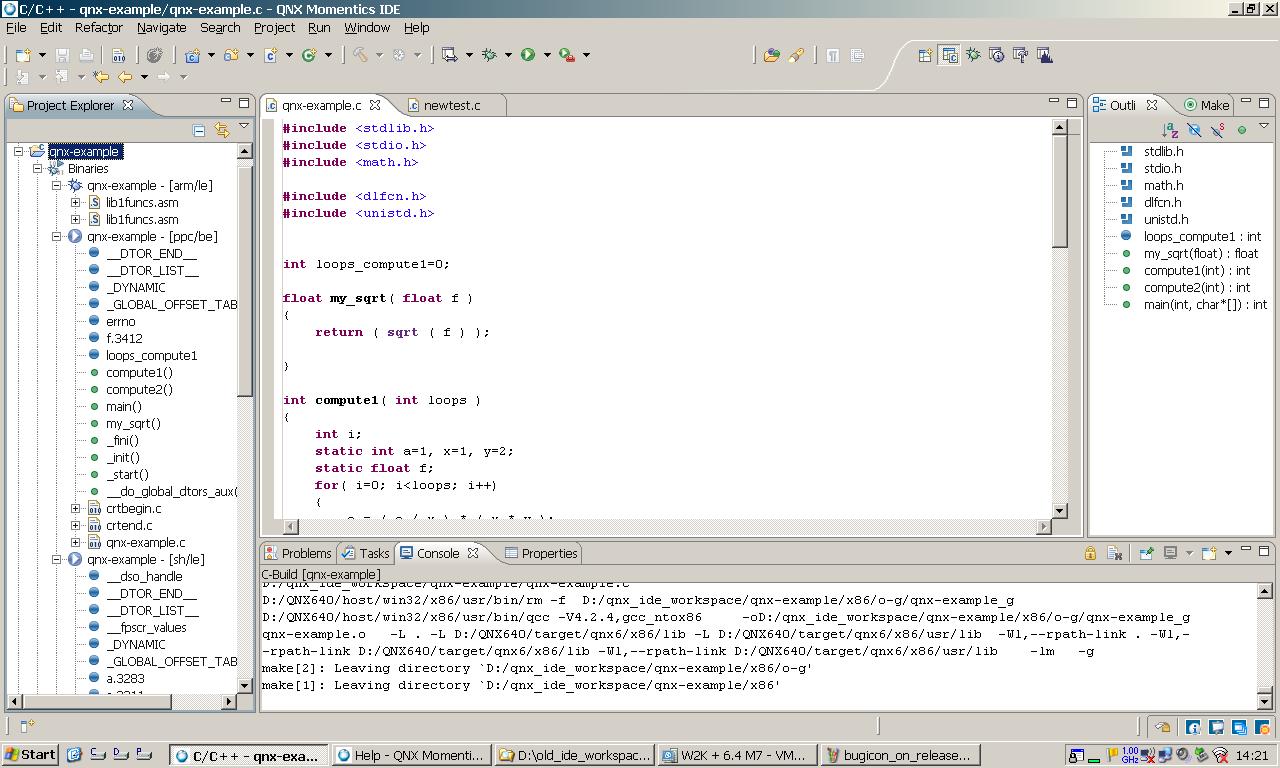
Task: Switch to the Problems tab
Action: [298, 553]
